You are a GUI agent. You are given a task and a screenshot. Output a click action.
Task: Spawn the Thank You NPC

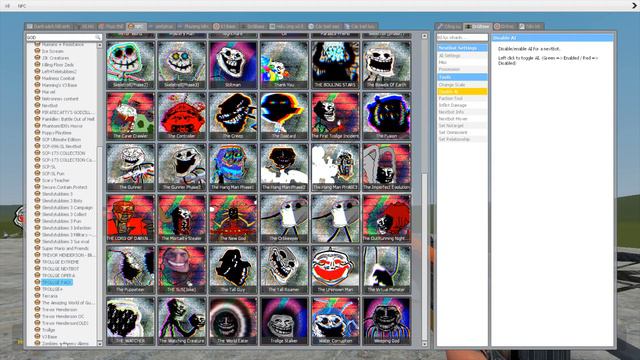(x=284, y=64)
